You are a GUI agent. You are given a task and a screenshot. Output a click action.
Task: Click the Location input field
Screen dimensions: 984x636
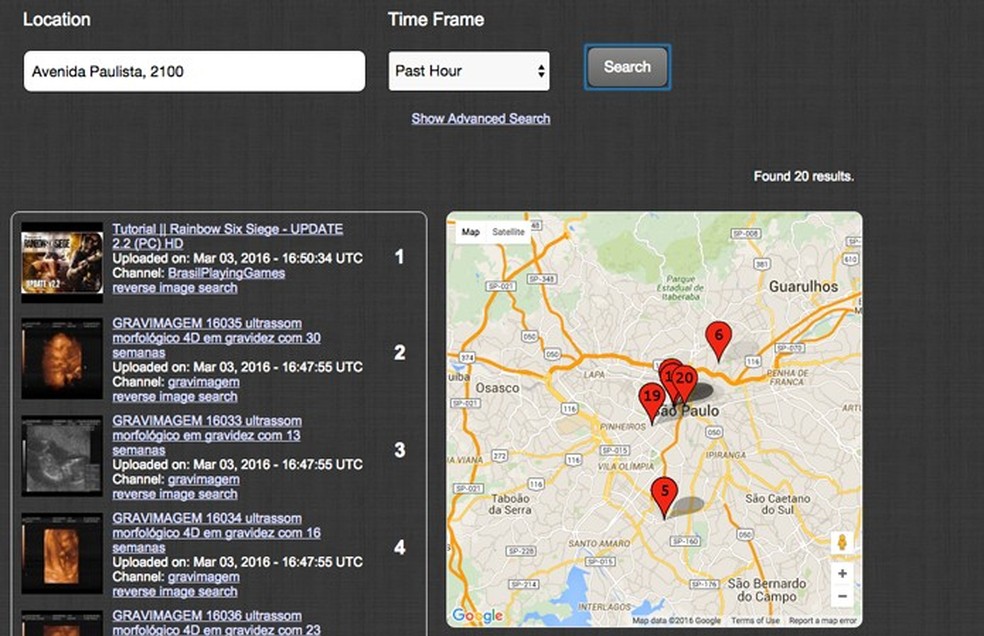pyautogui.click(x=194, y=72)
